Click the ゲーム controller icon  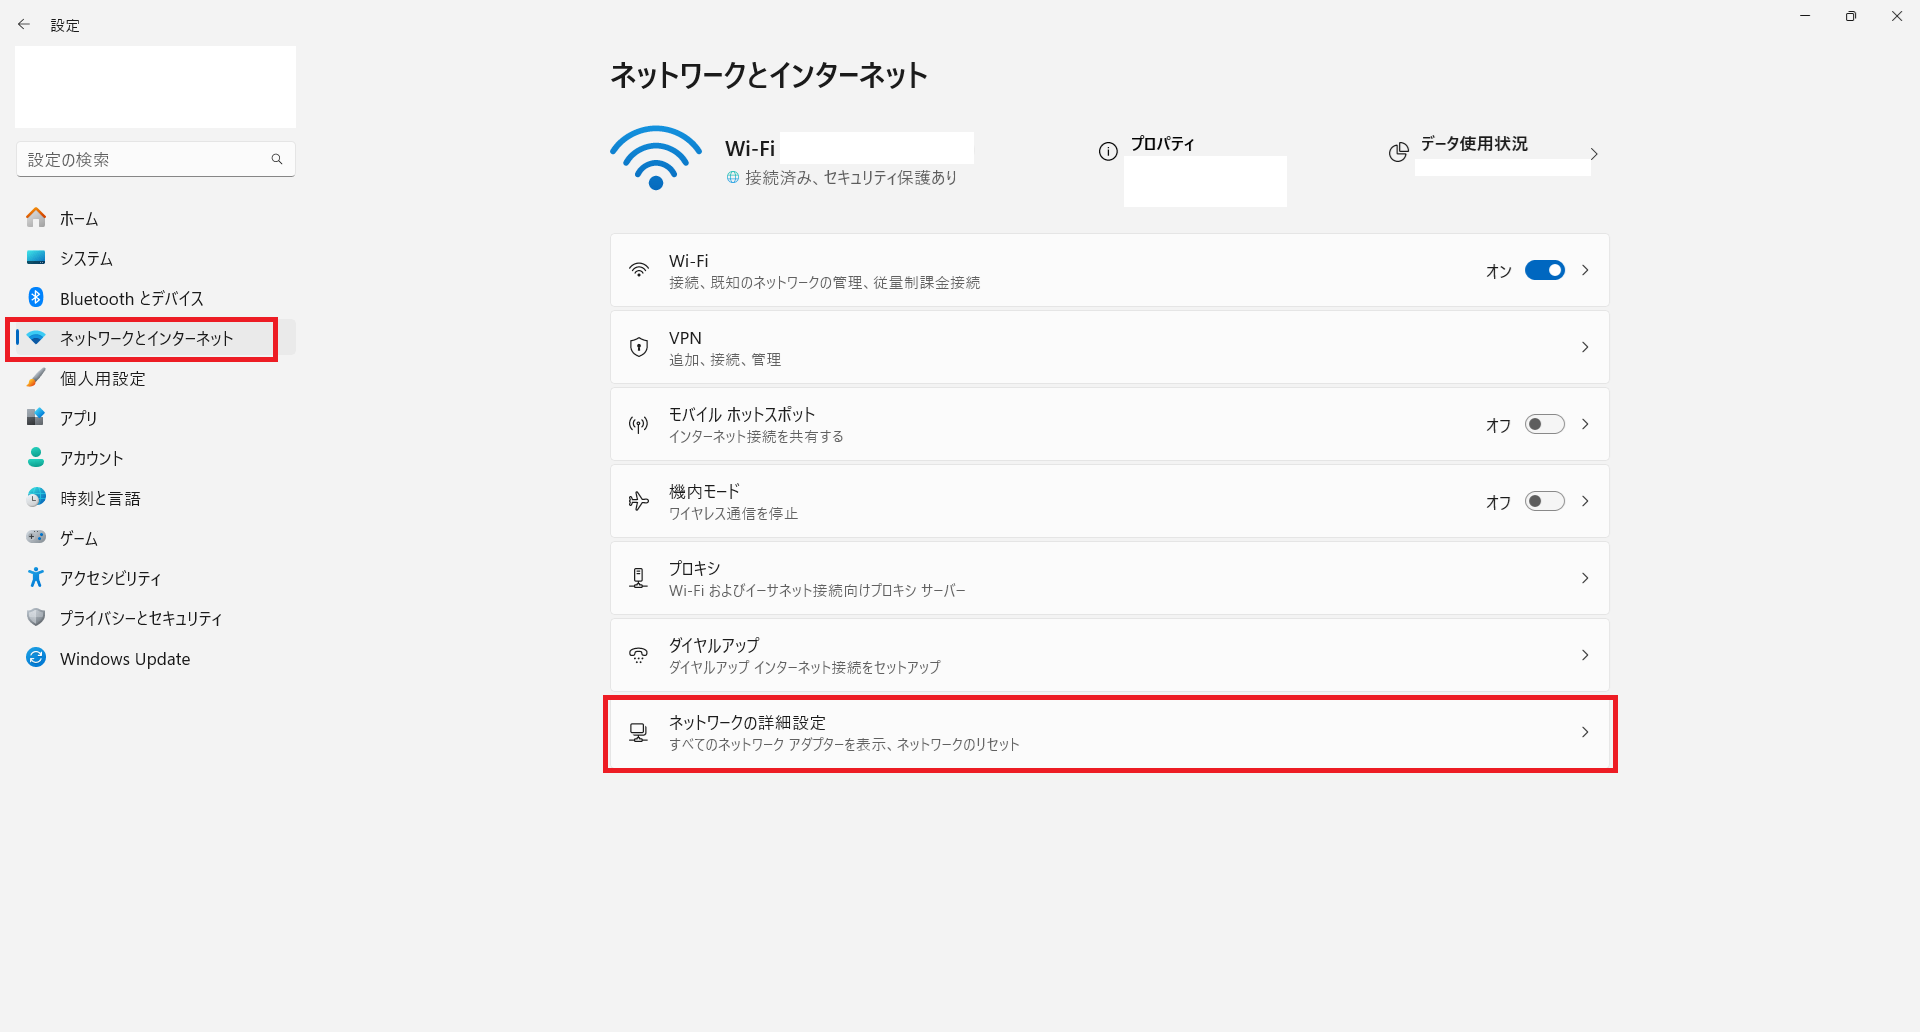coord(36,537)
